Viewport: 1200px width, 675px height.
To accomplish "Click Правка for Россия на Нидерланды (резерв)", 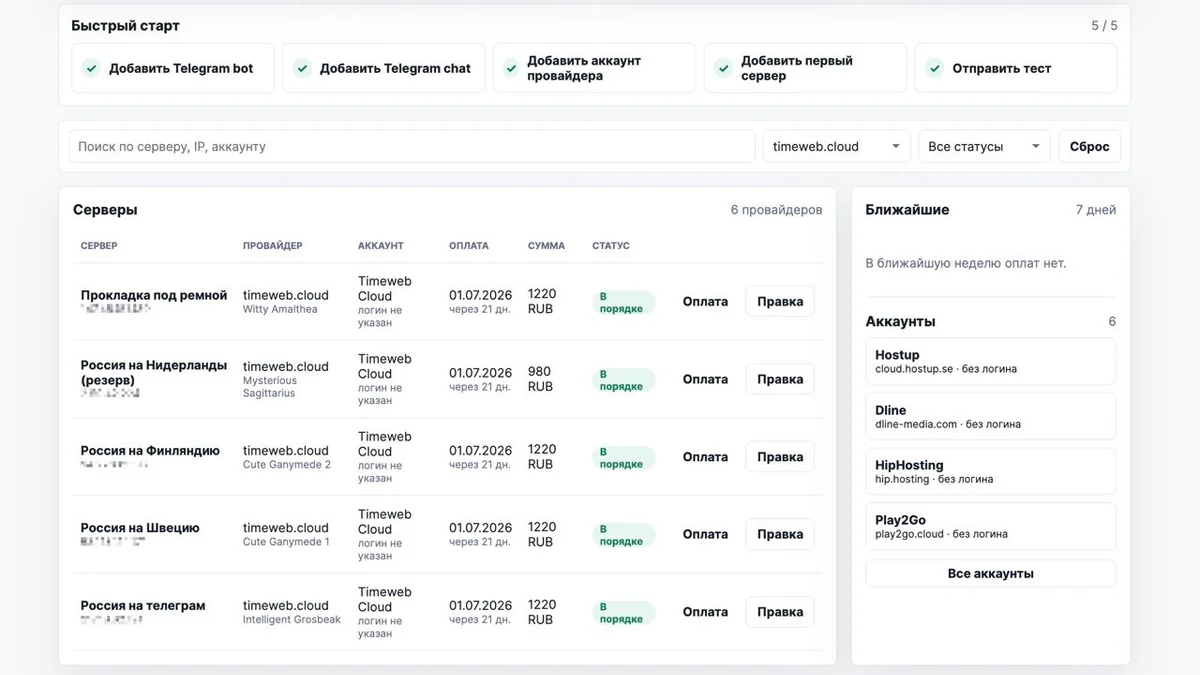I will pos(780,379).
